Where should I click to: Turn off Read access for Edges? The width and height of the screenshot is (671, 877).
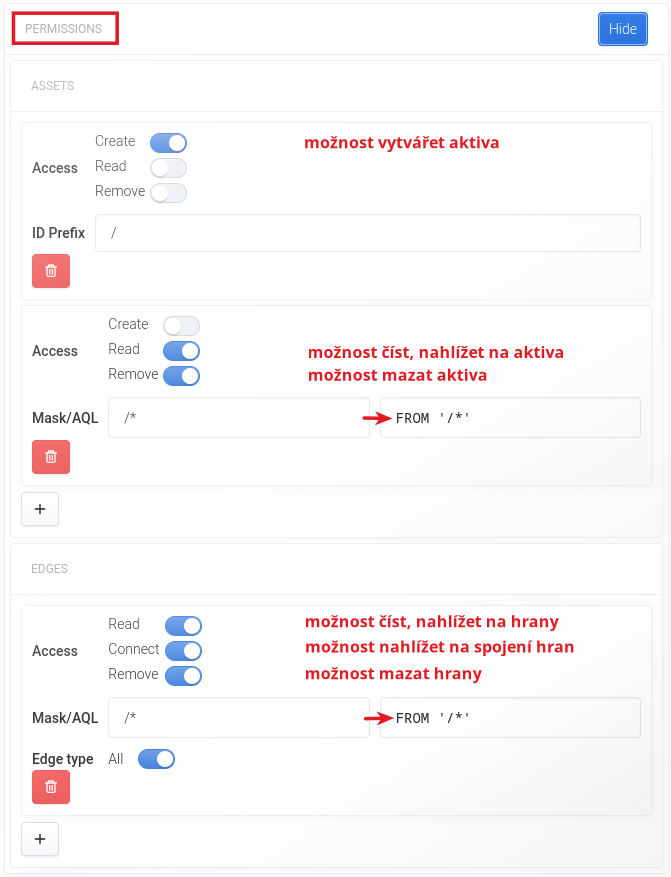point(183,626)
